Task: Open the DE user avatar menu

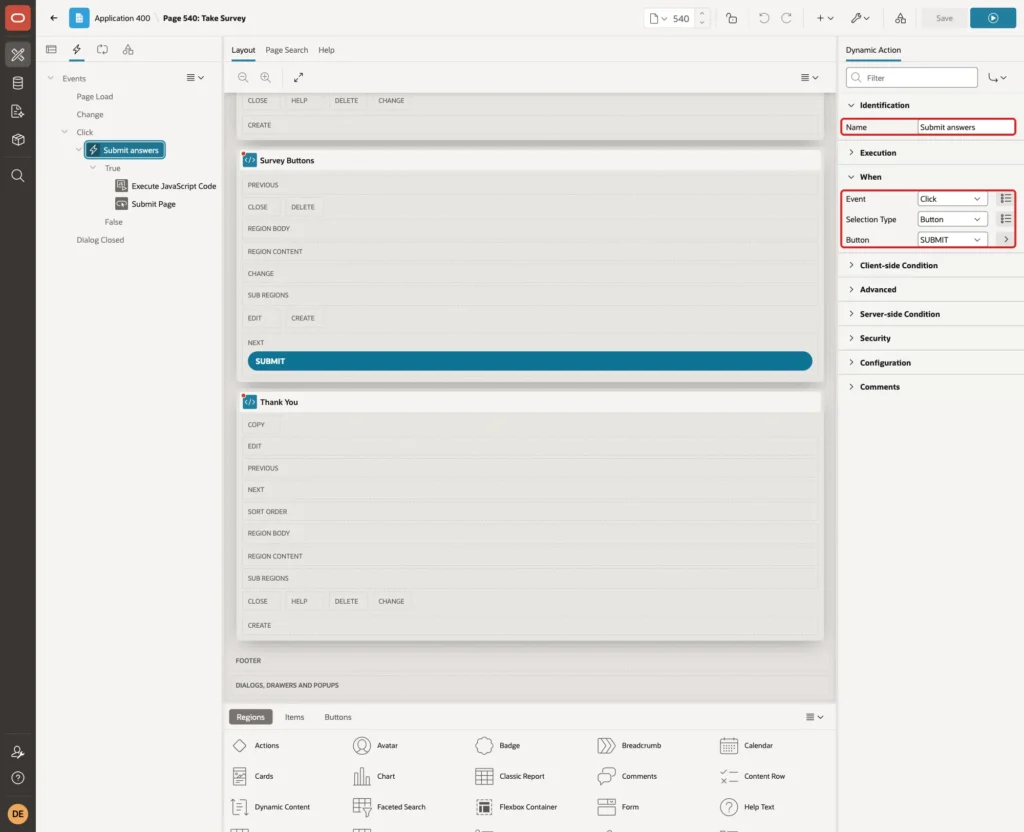Action: tap(18, 814)
